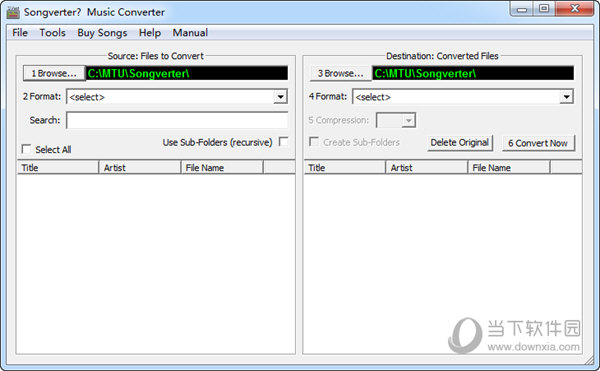Sort source list by Title column
The width and height of the screenshot is (600, 371).
coord(58,168)
